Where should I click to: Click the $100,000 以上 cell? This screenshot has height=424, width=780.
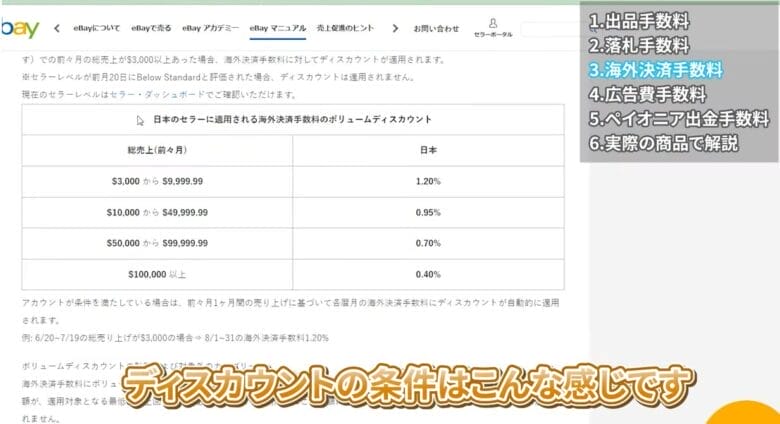click(160, 274)
